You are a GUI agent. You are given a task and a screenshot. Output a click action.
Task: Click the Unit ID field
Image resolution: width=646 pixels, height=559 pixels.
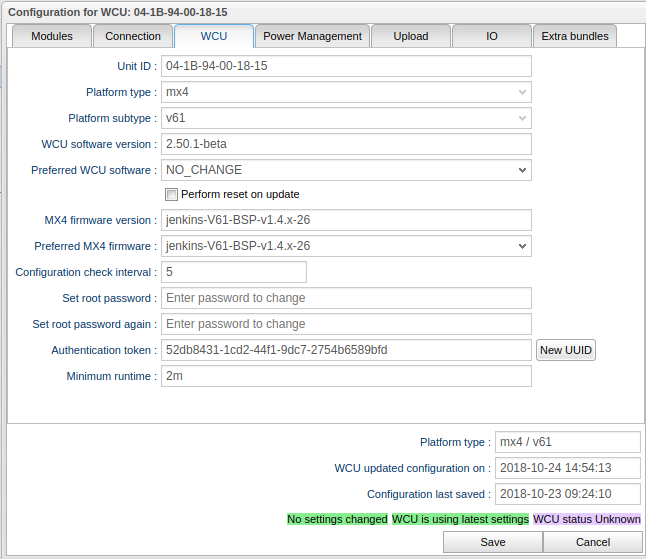coord(345,66)
